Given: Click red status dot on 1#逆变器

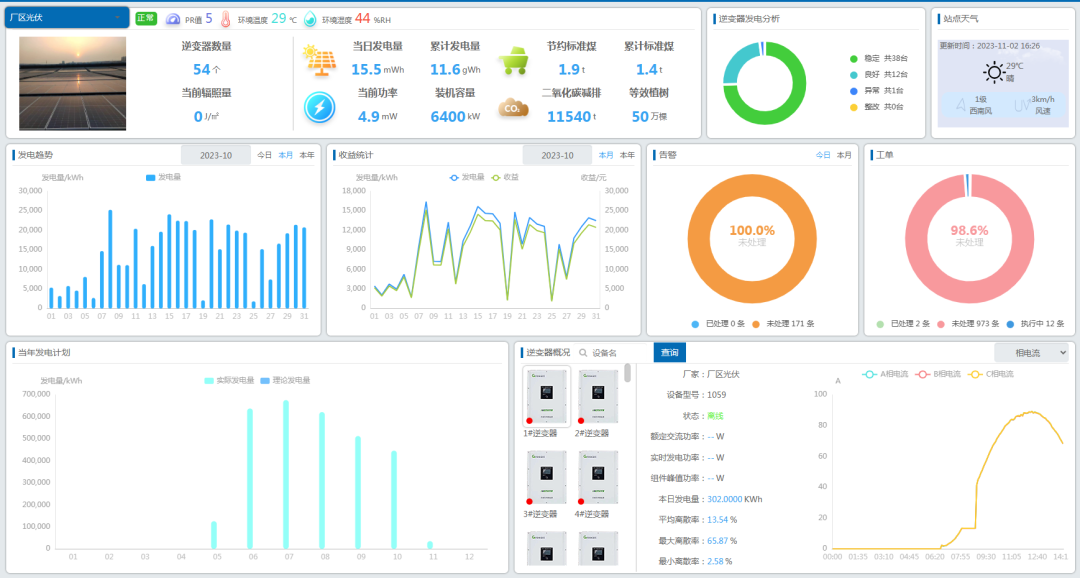Looking at the screenshot, I should [x=529, y=420].
